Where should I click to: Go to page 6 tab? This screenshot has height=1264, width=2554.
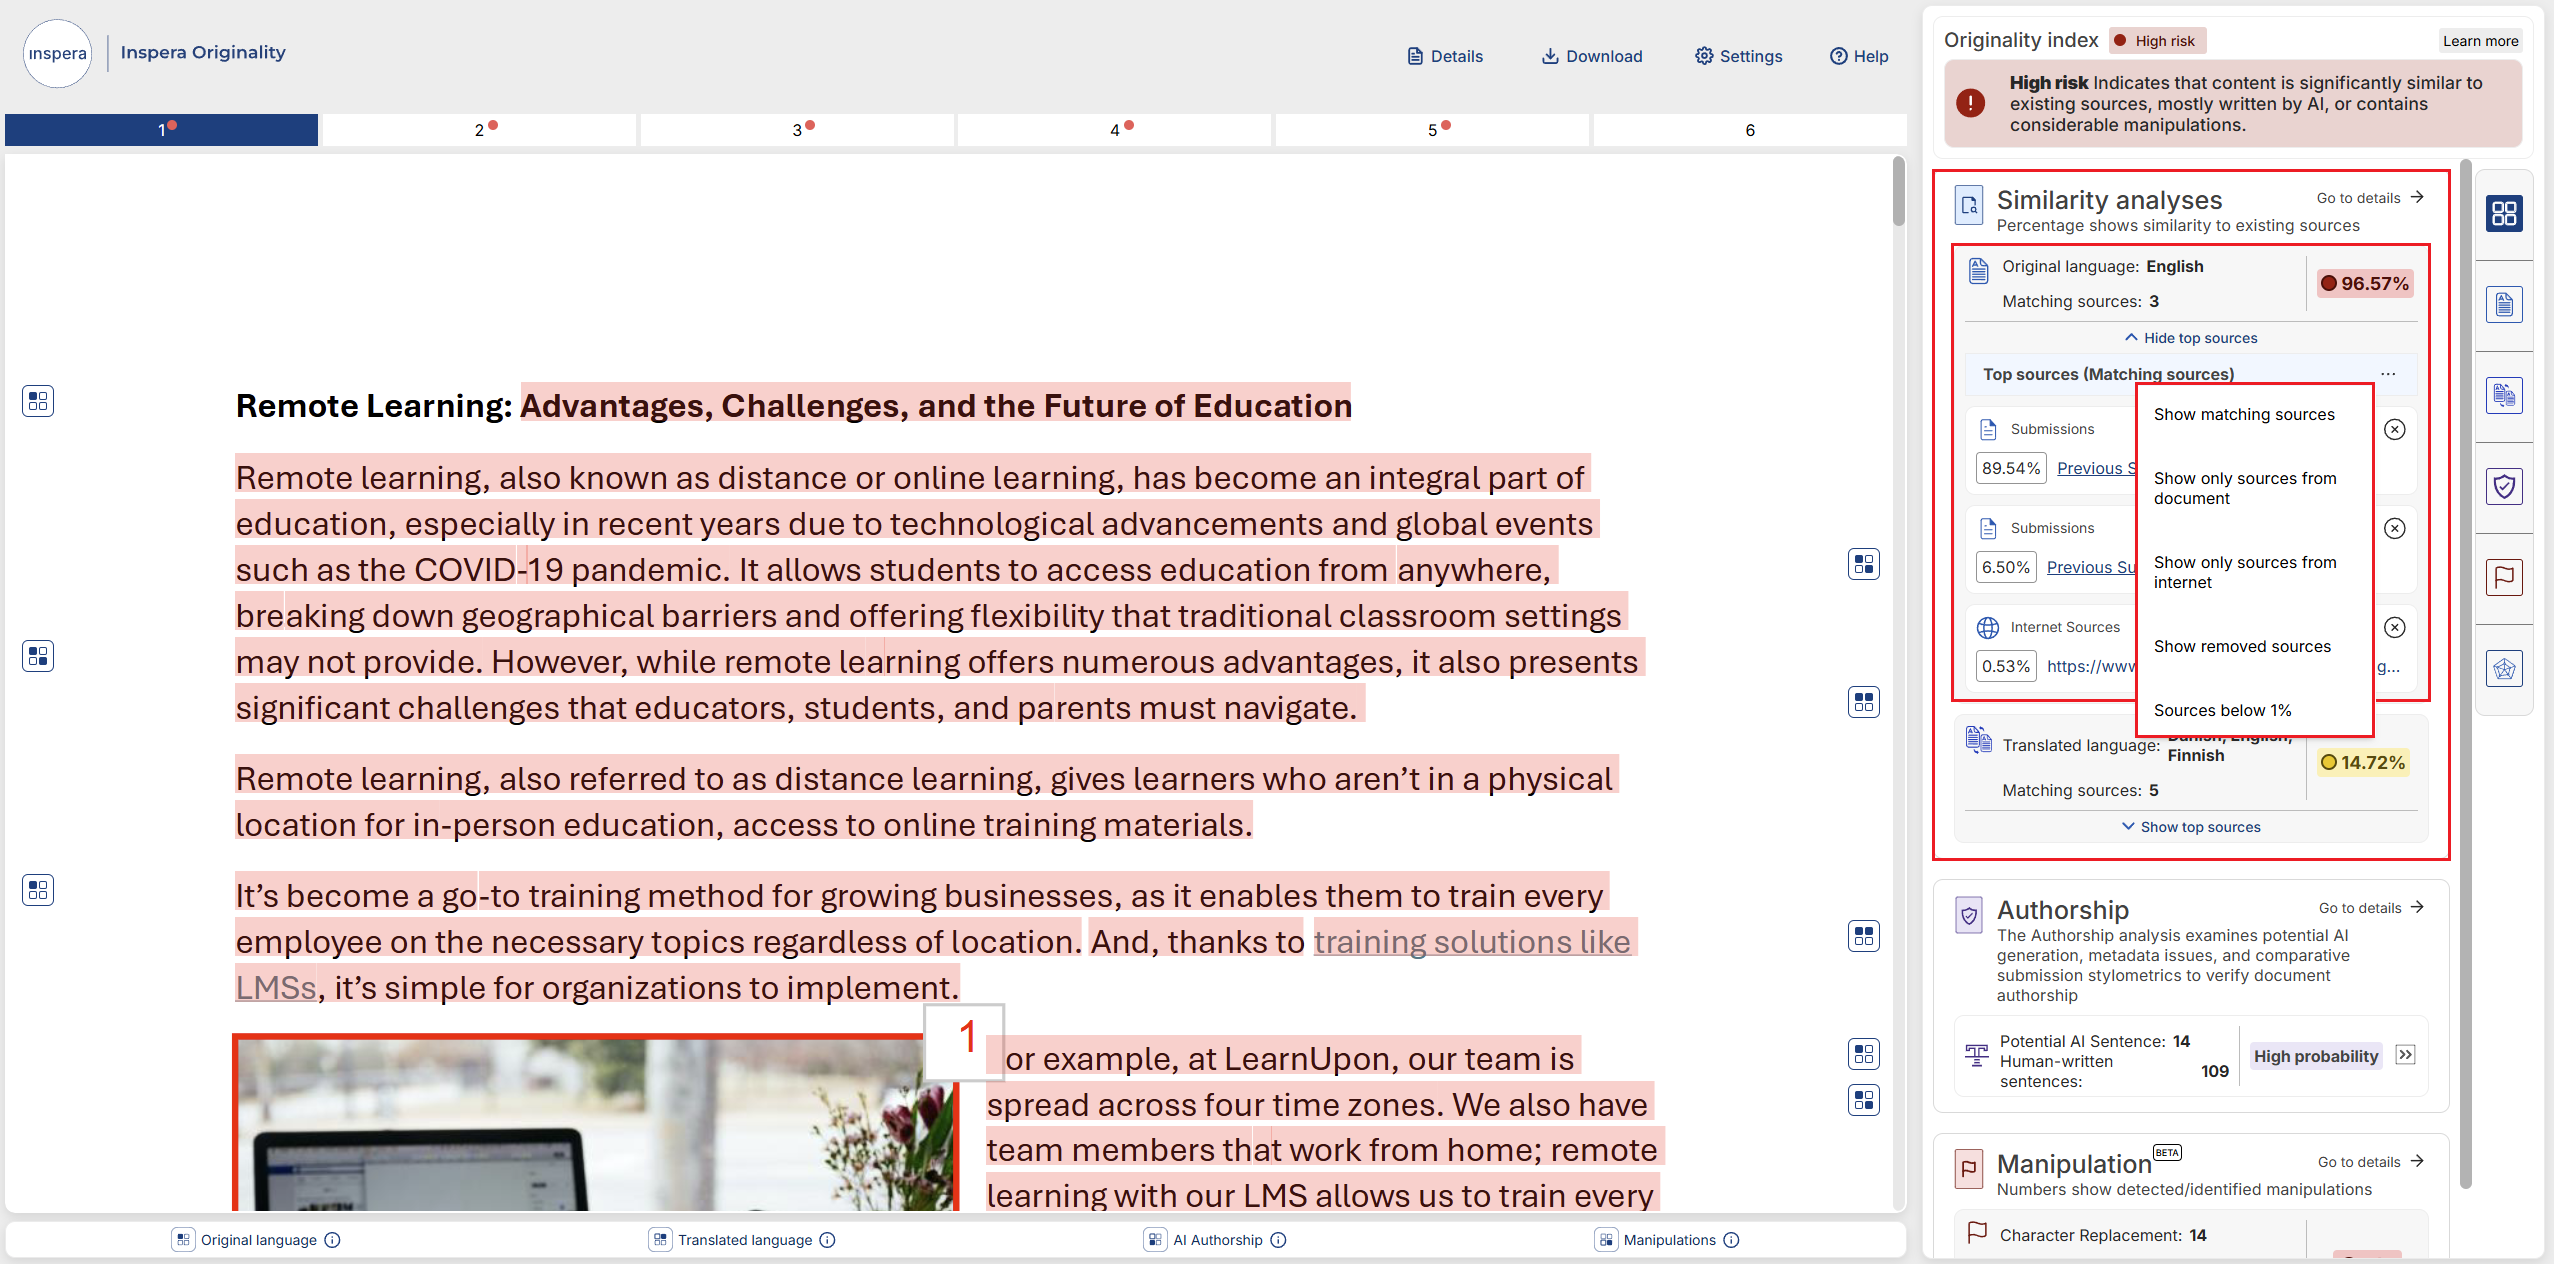click(x=1750, y=130)
